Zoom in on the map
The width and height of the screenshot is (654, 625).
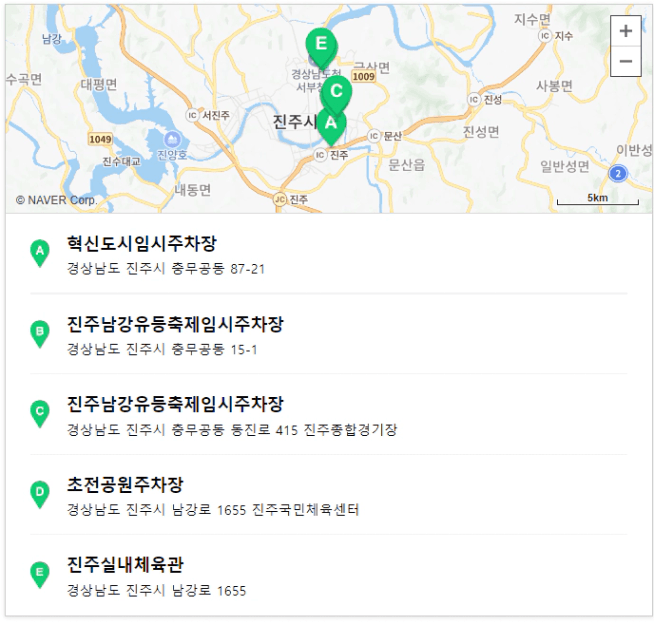click(x=626, y=31)
